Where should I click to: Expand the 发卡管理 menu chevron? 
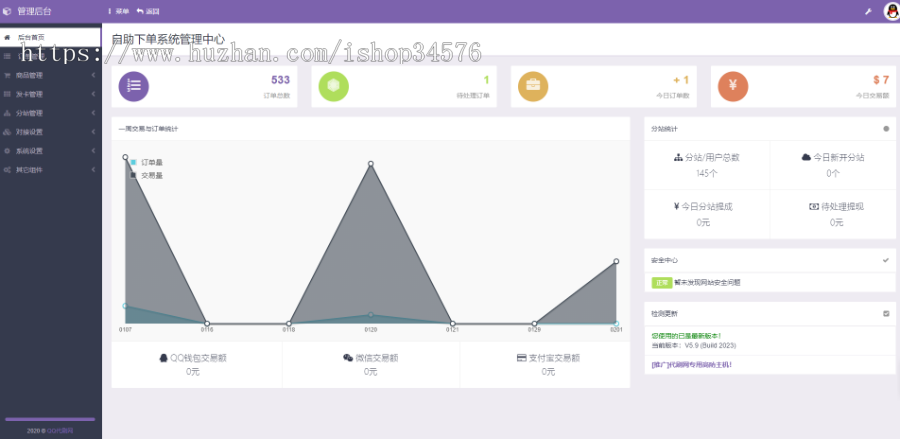coord(93,94)
